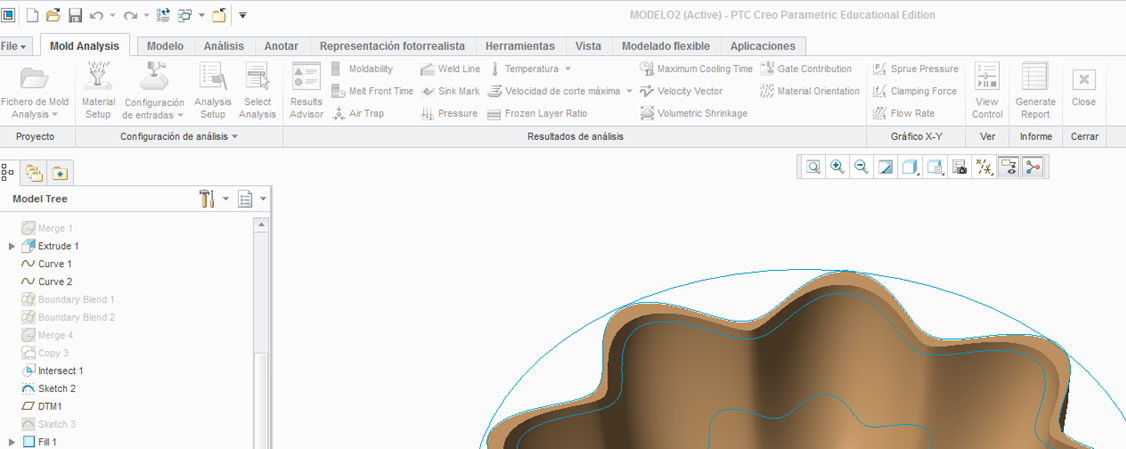The width and height of the screenshot is (1126, 449).
Task: Open a file with the folder icon
Action: click(53, 14)
